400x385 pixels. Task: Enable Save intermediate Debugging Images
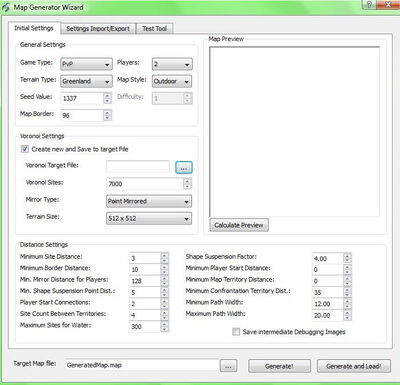236,332
